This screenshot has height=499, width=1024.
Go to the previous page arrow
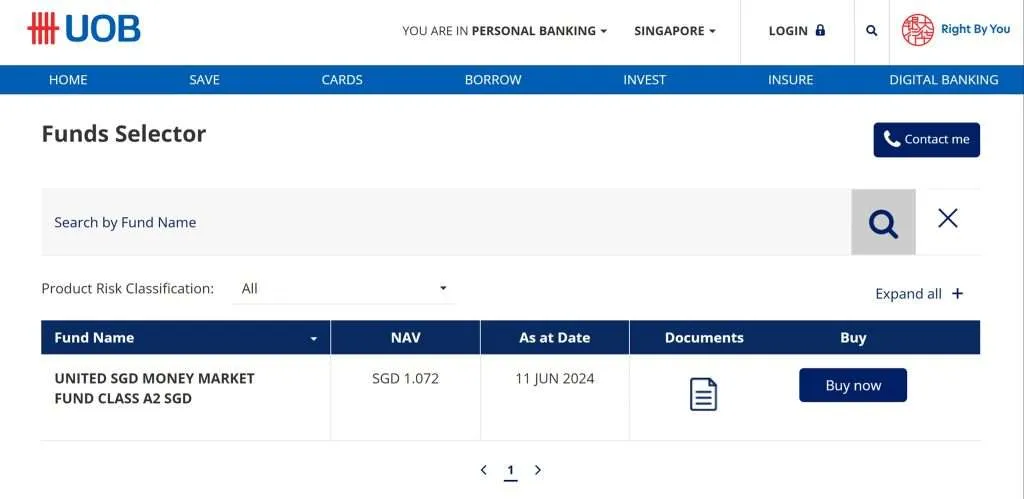[483, 470]
